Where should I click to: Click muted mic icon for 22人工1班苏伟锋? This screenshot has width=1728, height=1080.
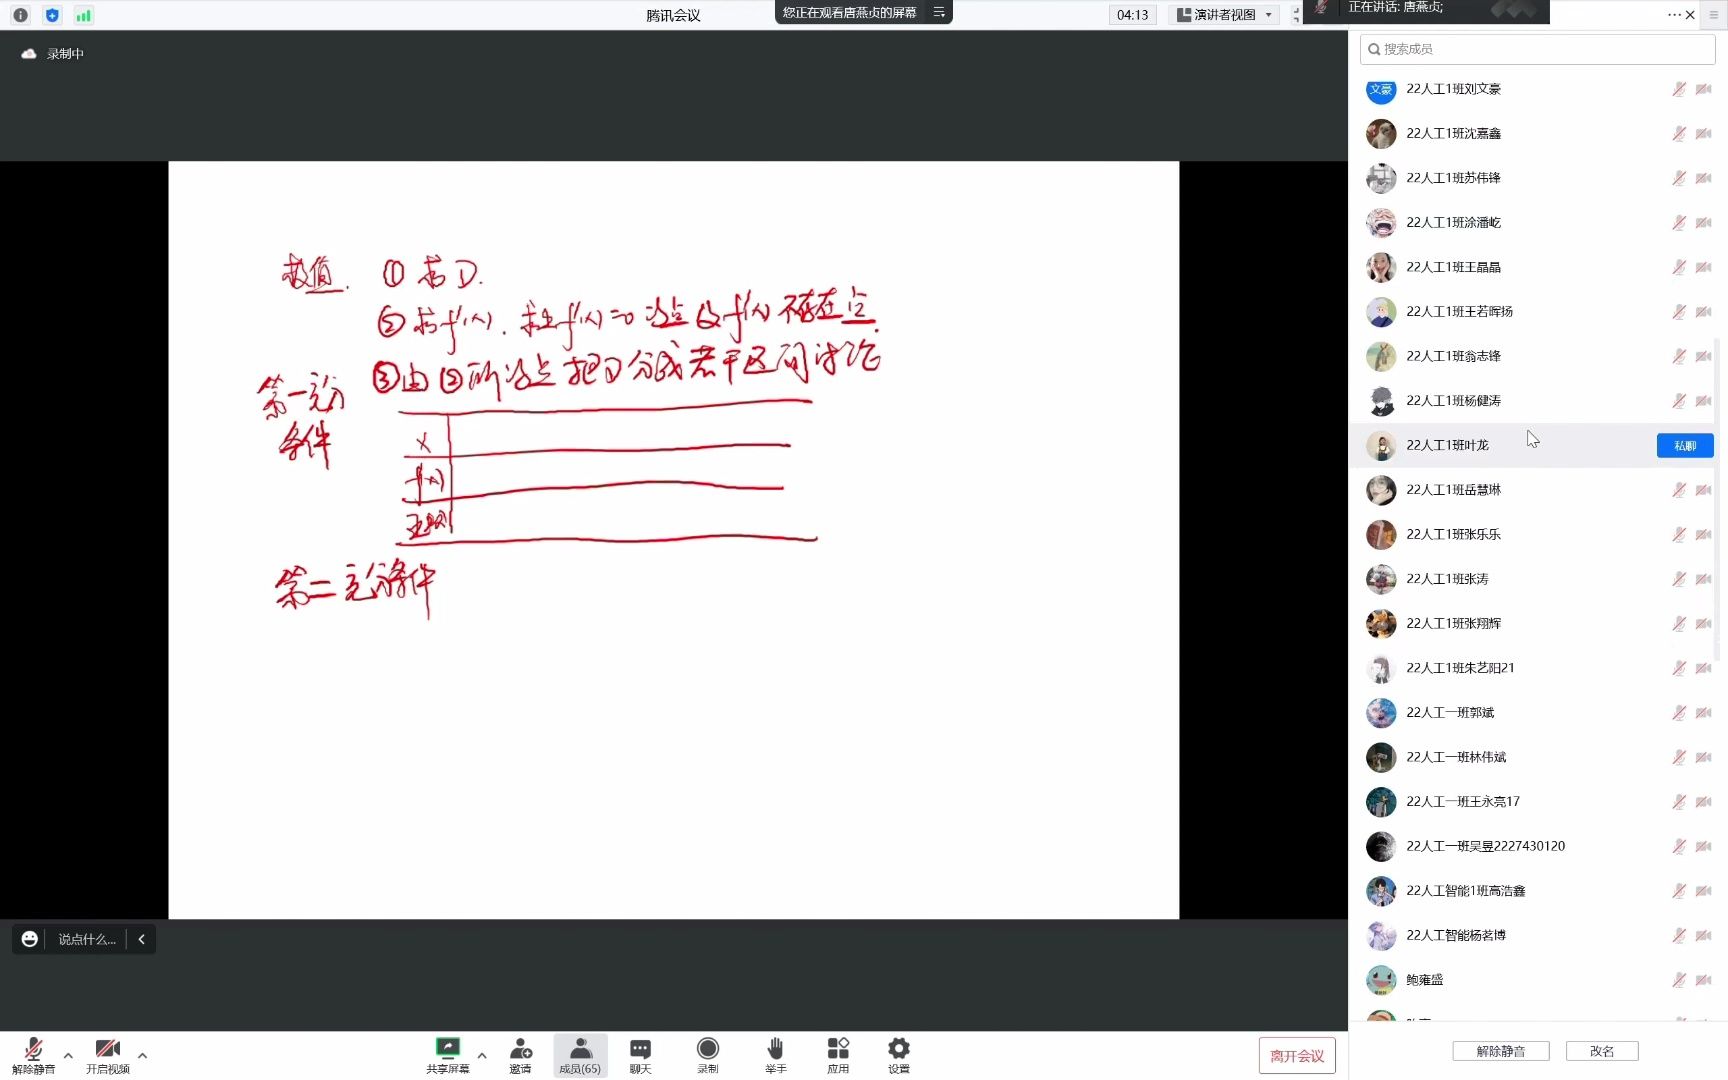point(1679,178)
